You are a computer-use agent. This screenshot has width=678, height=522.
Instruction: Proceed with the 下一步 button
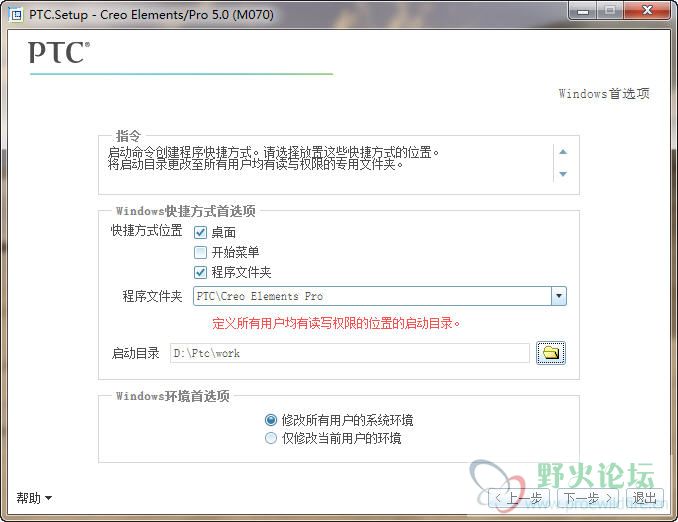click(x=588, y=498)
